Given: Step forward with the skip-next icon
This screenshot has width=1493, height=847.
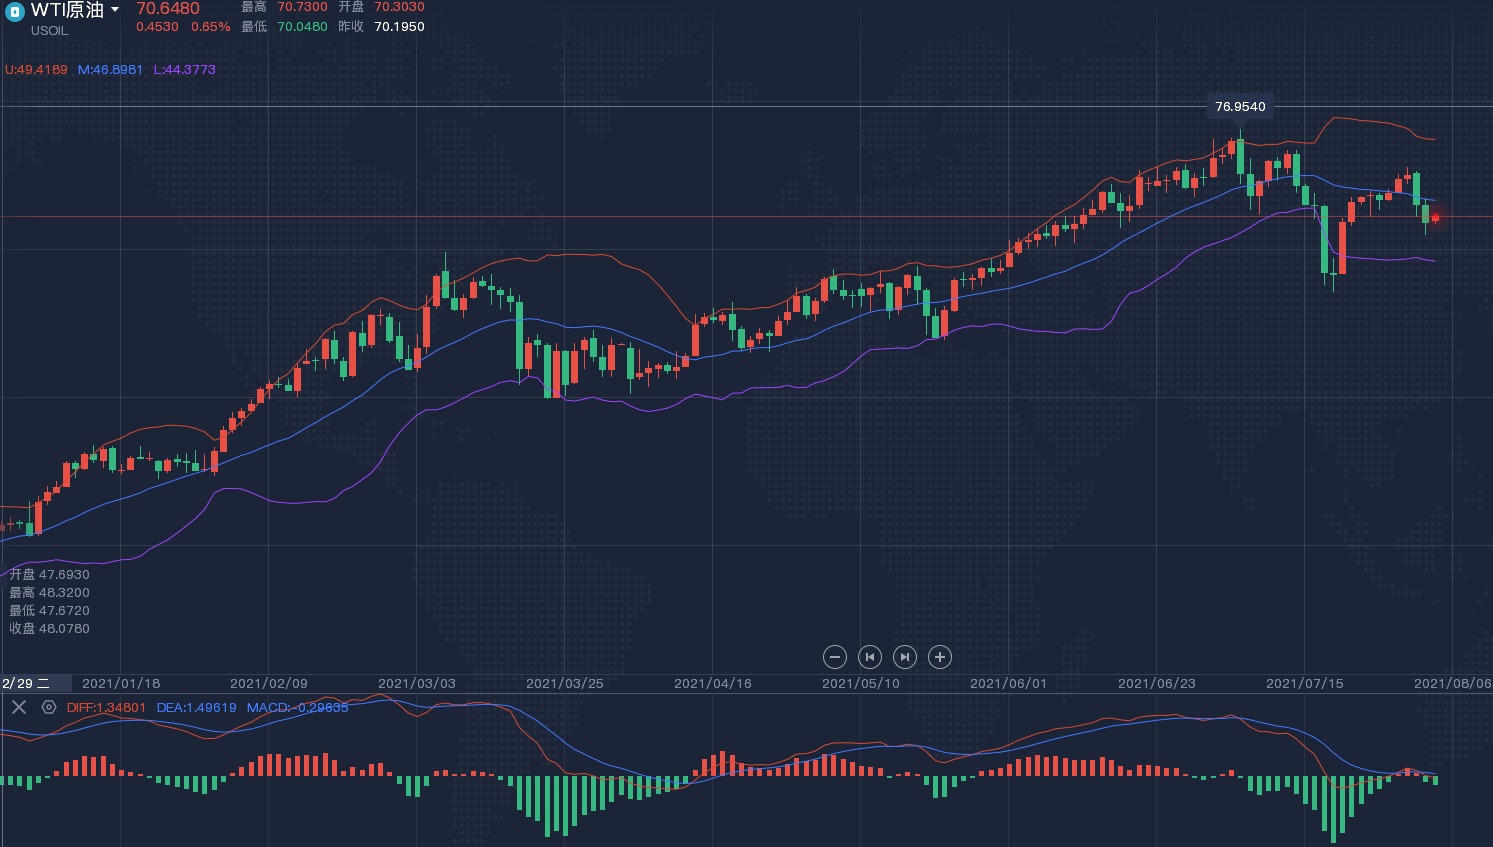Looking at the screenshot, I should (x=905, y=657).
